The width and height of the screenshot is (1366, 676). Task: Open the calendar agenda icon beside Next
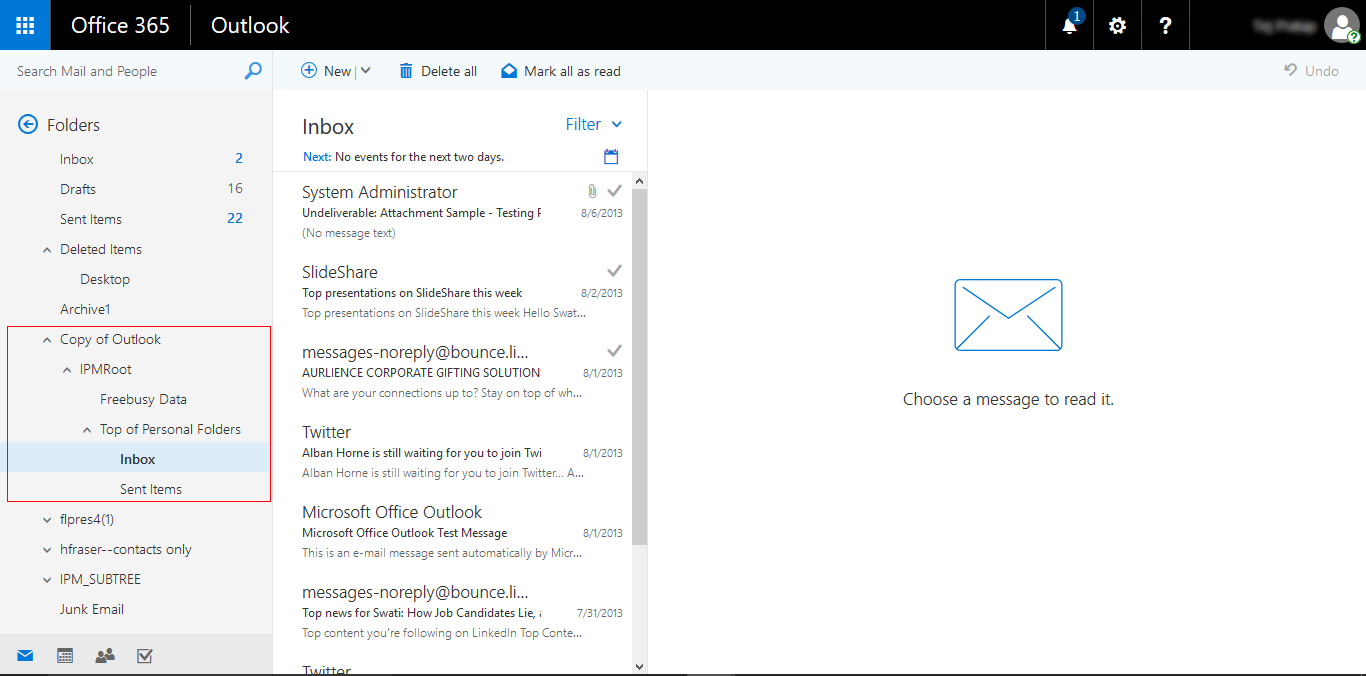(x=611, y=157)
